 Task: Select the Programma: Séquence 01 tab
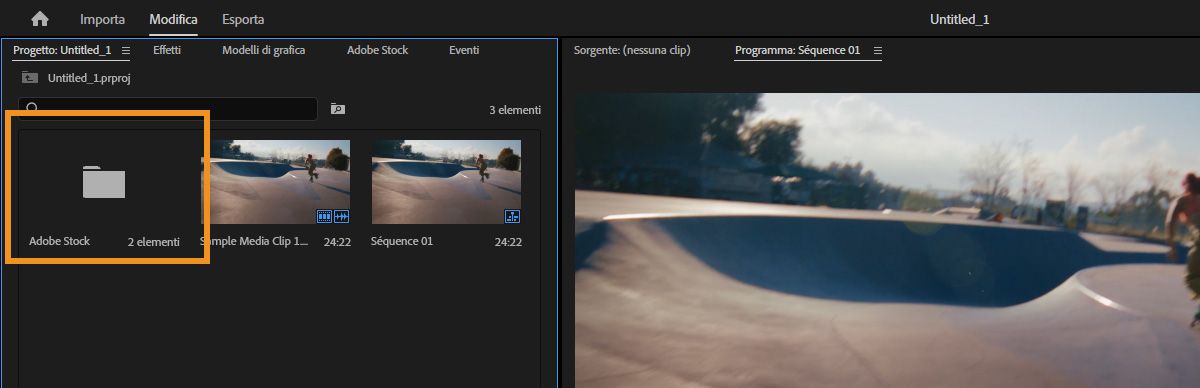click(797, 50)
